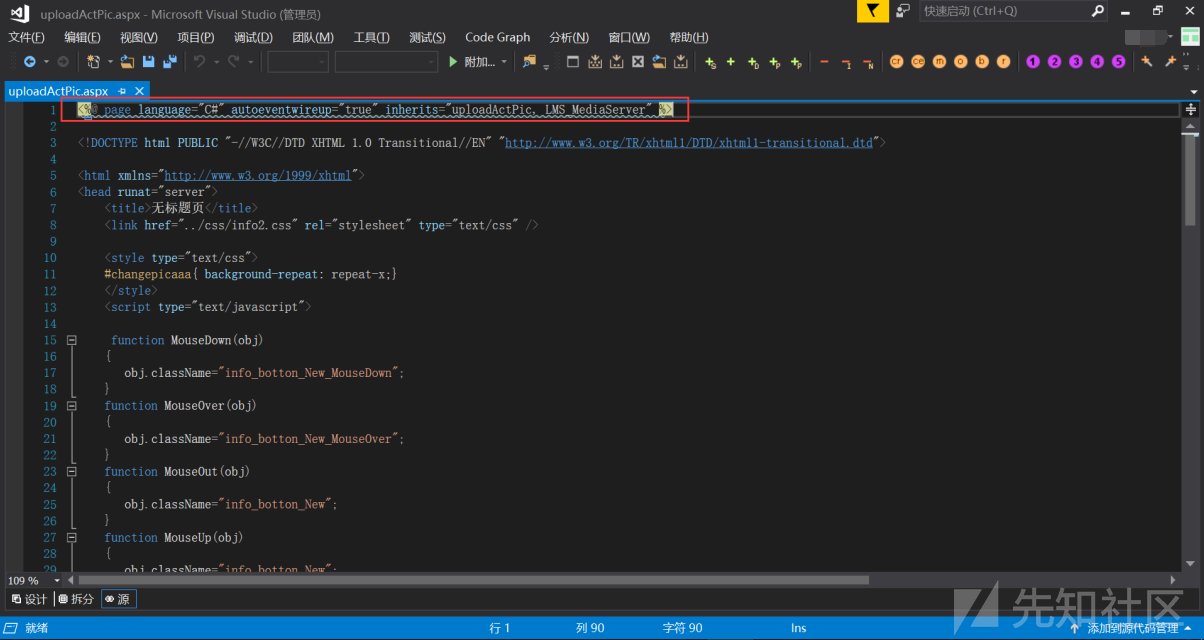Collapse the MouseDown function outline at line 15
The height and width of the screenshot is (640, 1204).
click(71, 340)
